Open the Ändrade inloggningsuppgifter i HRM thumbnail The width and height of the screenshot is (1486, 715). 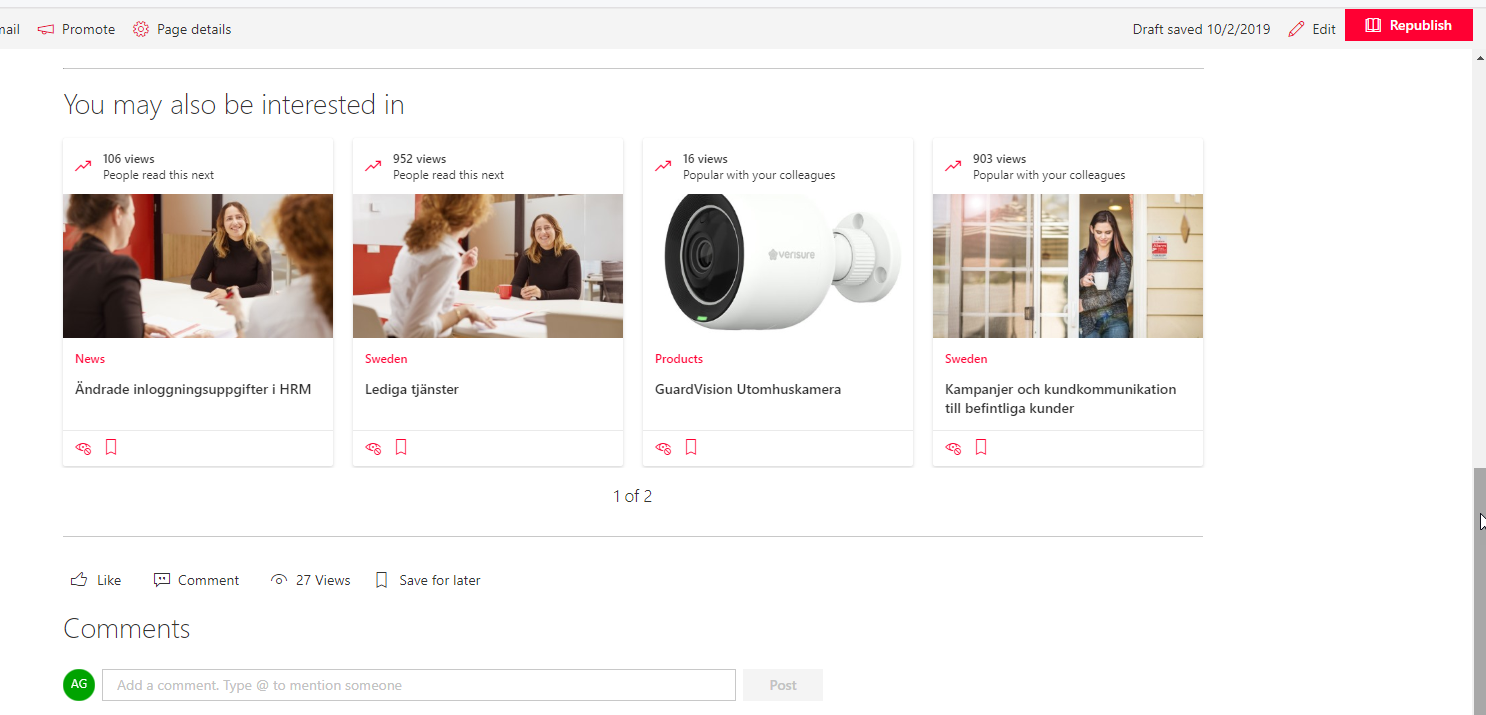[x=198, y=266]
